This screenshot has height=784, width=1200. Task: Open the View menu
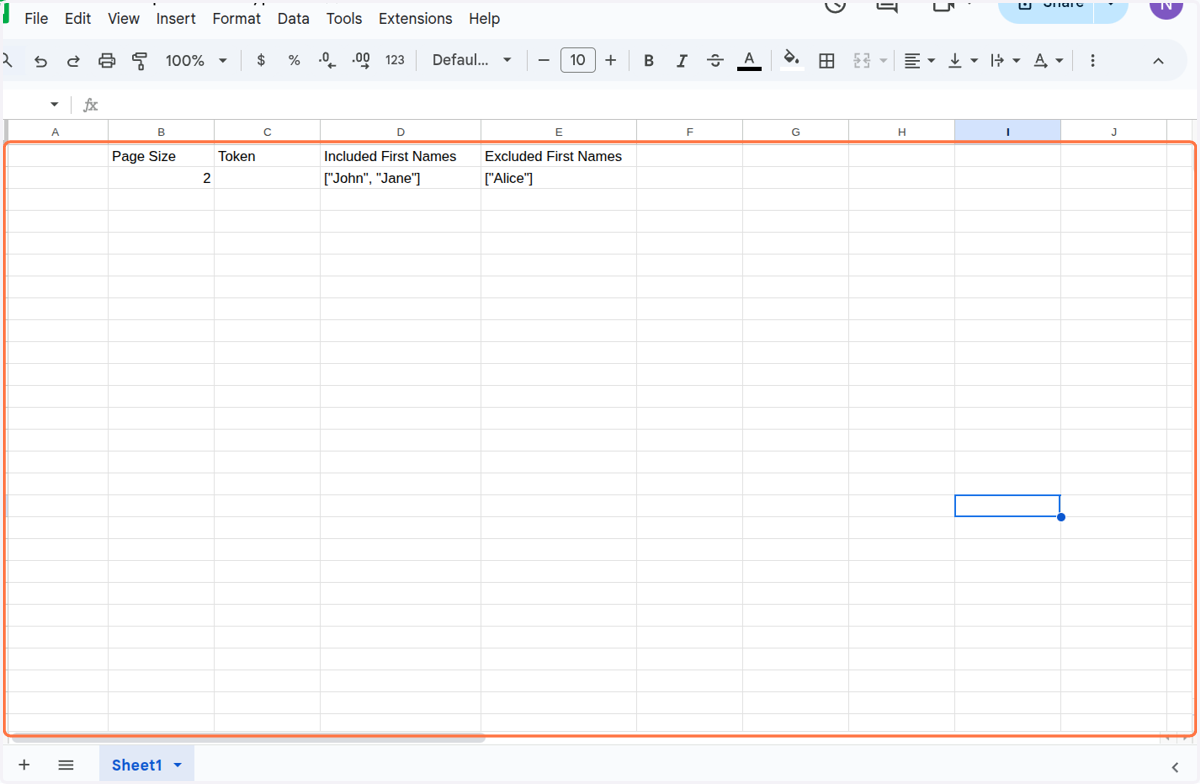(124, 18)
